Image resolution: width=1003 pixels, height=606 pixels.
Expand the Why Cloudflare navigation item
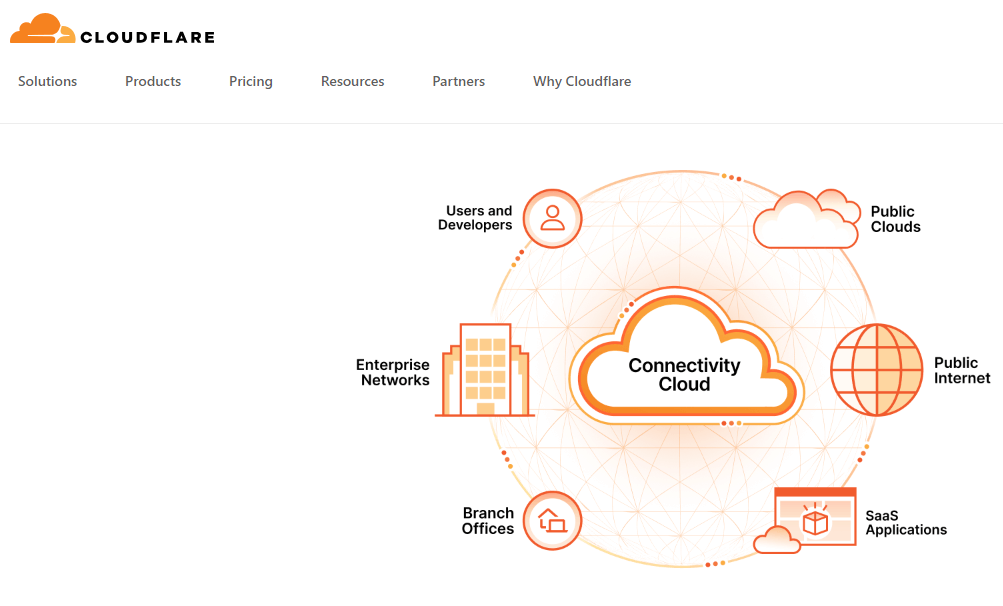pyautogui.click(x=582, y=82)
